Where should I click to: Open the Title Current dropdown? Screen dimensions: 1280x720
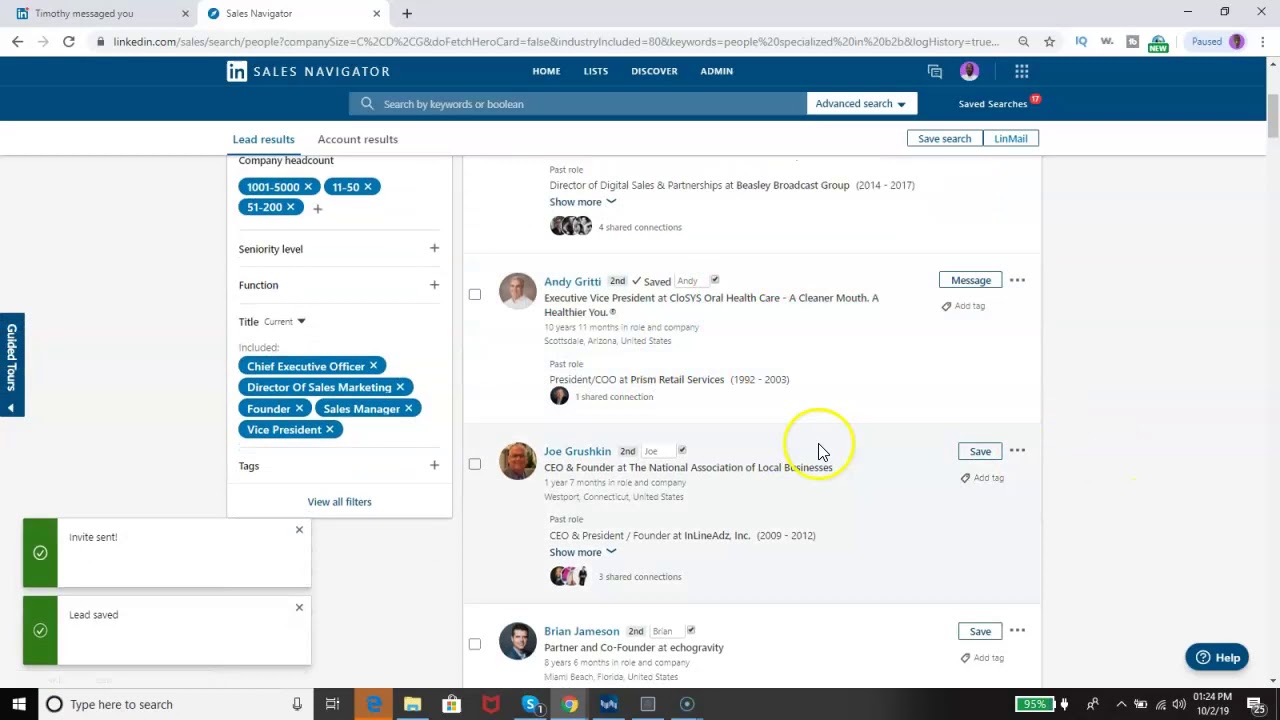coord(285,322)
